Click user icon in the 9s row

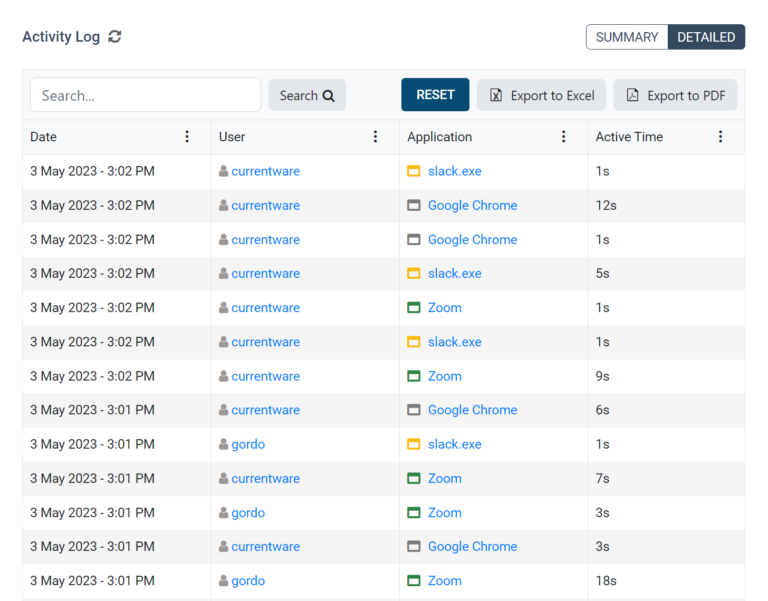223,376
